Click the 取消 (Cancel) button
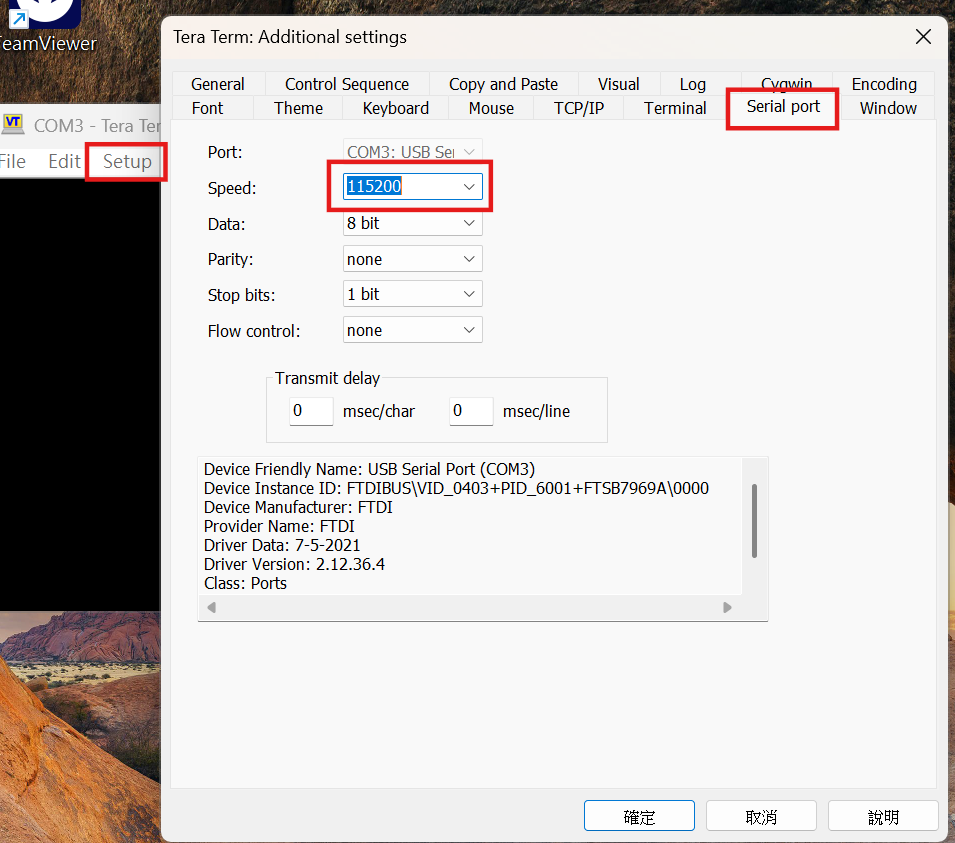 coord(761,816)
